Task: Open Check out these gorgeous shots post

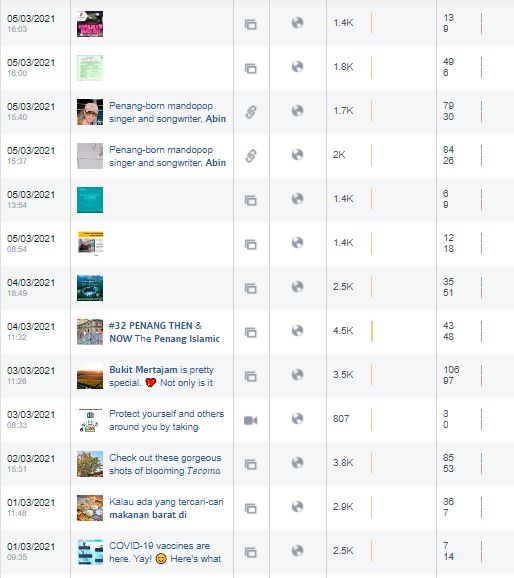Action: pyautogui.click(x=165, y=464)
